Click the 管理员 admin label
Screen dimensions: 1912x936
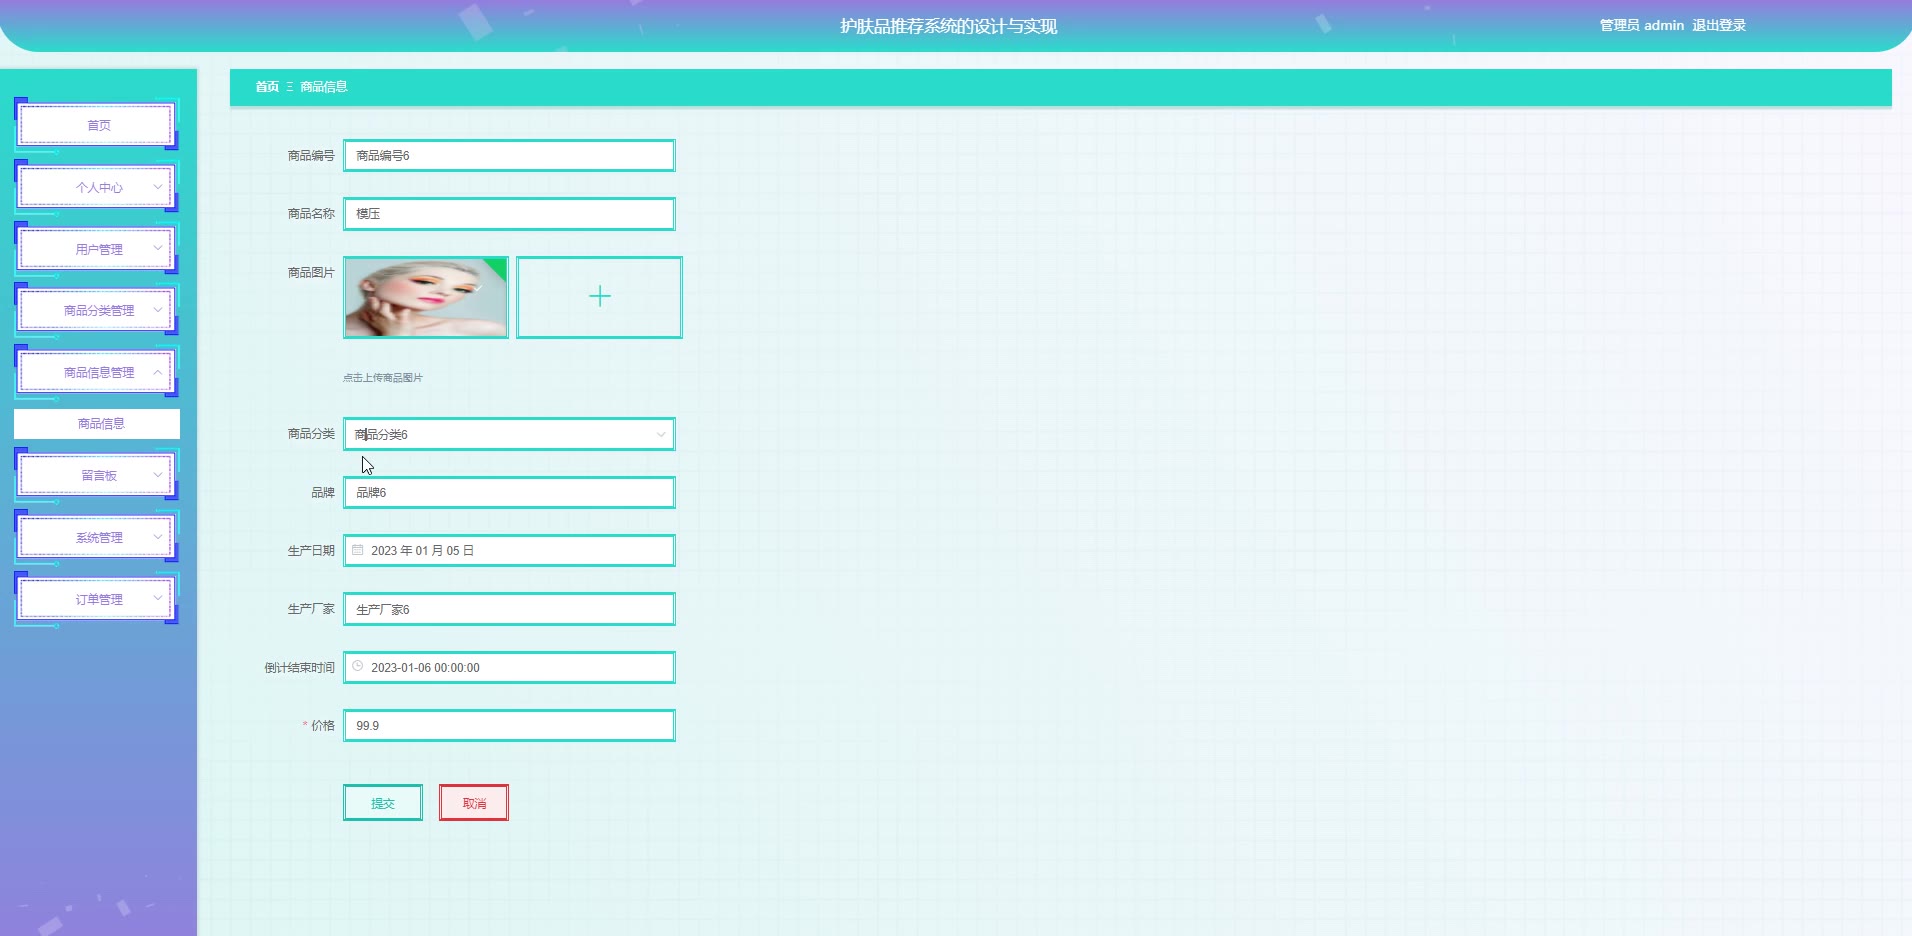coord(1641,25)
